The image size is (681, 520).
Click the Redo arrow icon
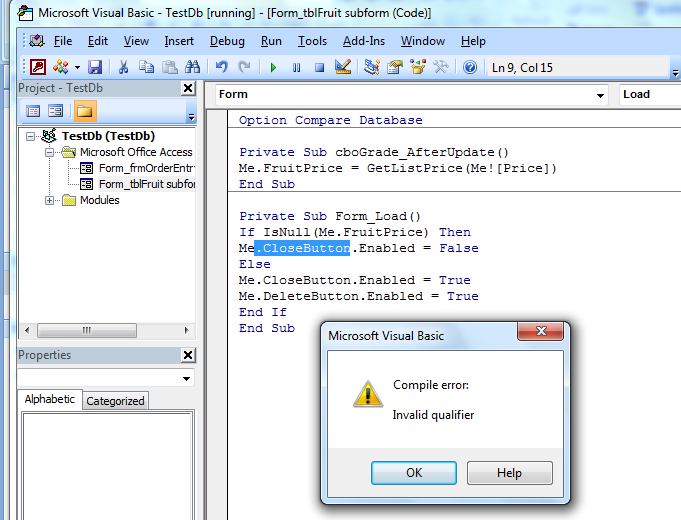click(x=245, y=67)
